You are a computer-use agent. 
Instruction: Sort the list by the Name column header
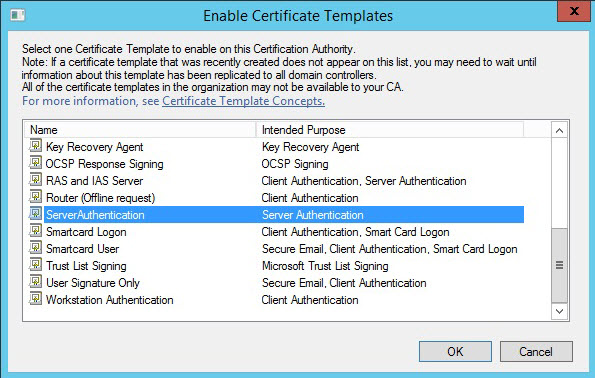(140, 130)
